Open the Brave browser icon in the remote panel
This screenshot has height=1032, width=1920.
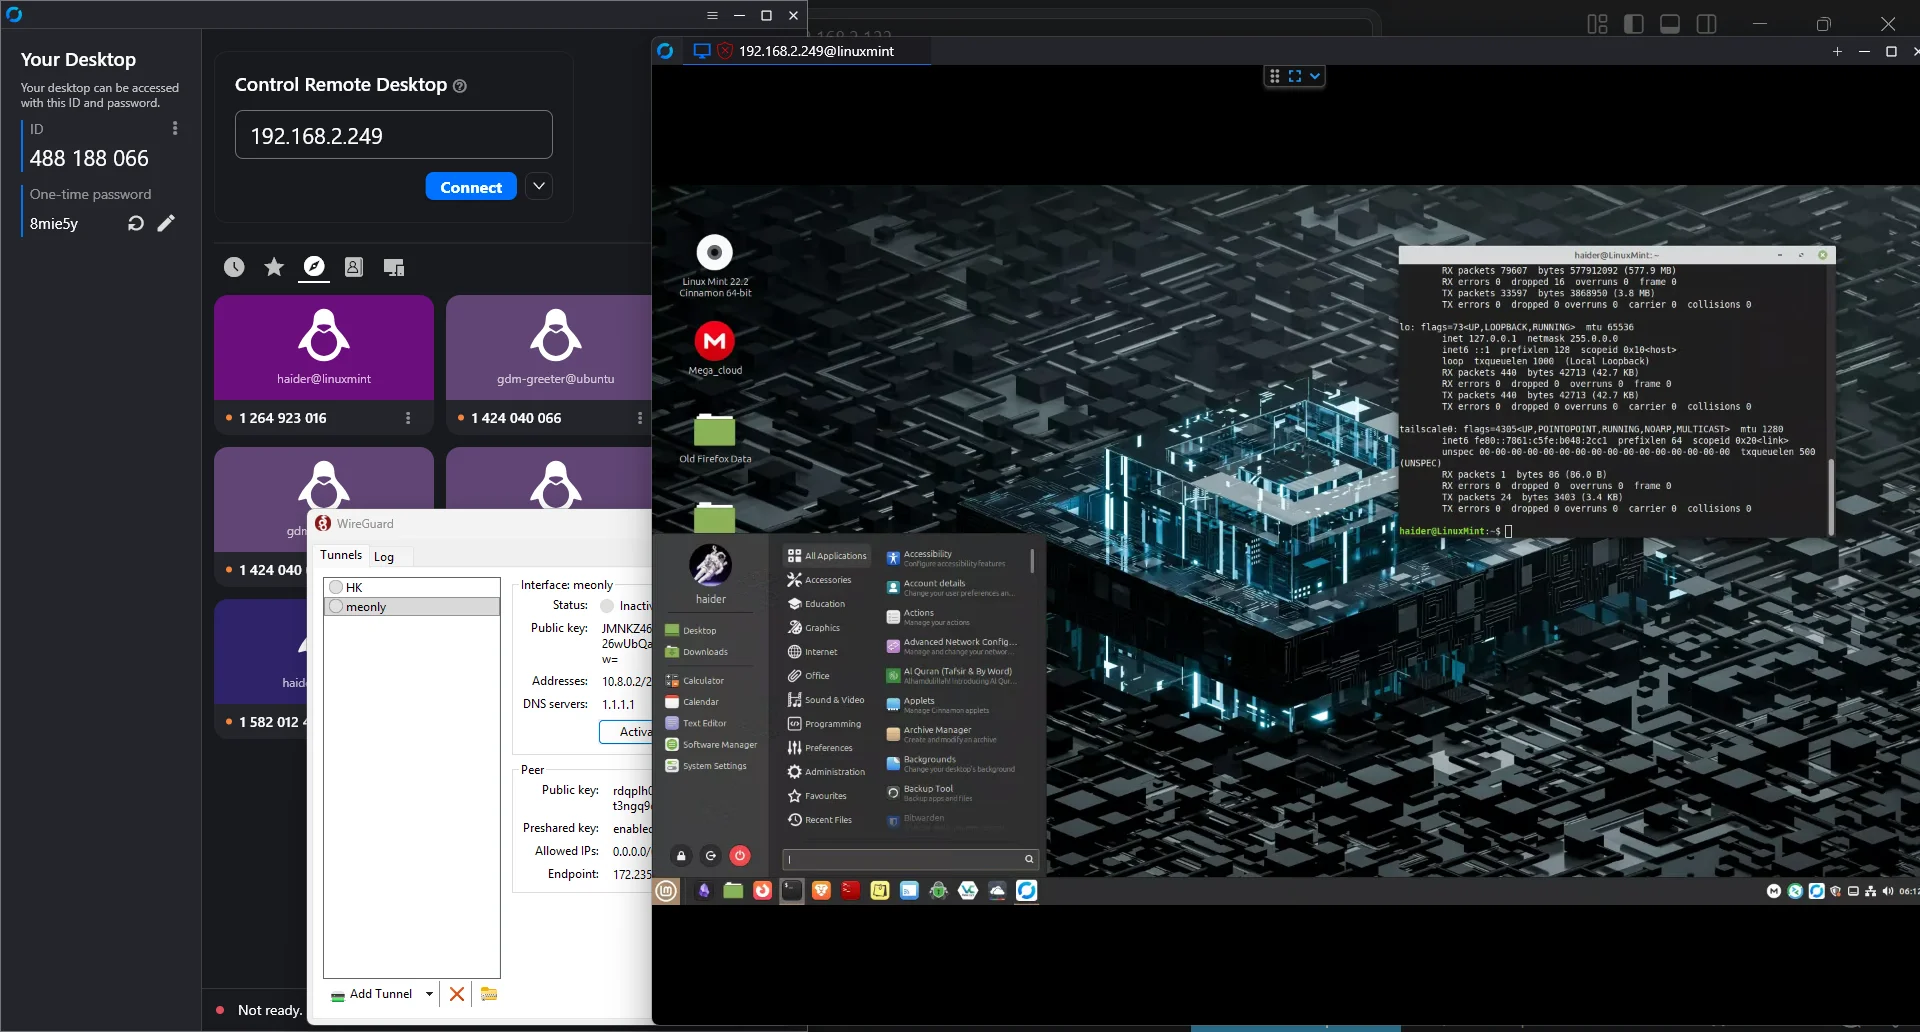(x=821, y=890)
